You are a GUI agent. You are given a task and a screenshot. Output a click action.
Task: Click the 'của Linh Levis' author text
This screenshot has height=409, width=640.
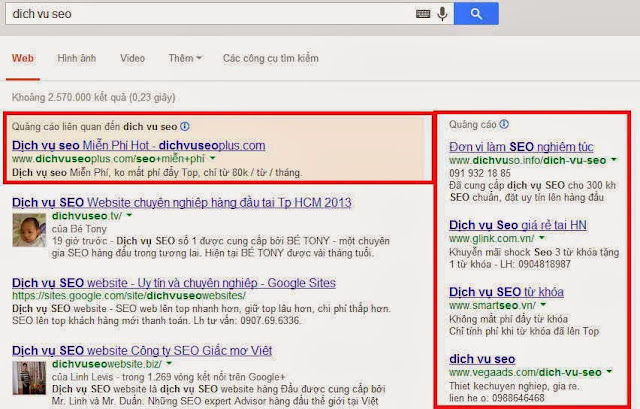click(x=83, y=377)
